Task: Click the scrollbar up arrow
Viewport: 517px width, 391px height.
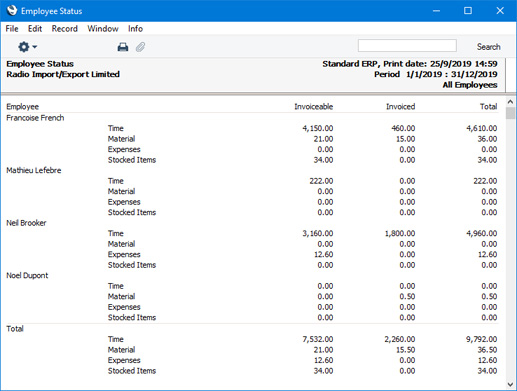Action: coord(510,102)
